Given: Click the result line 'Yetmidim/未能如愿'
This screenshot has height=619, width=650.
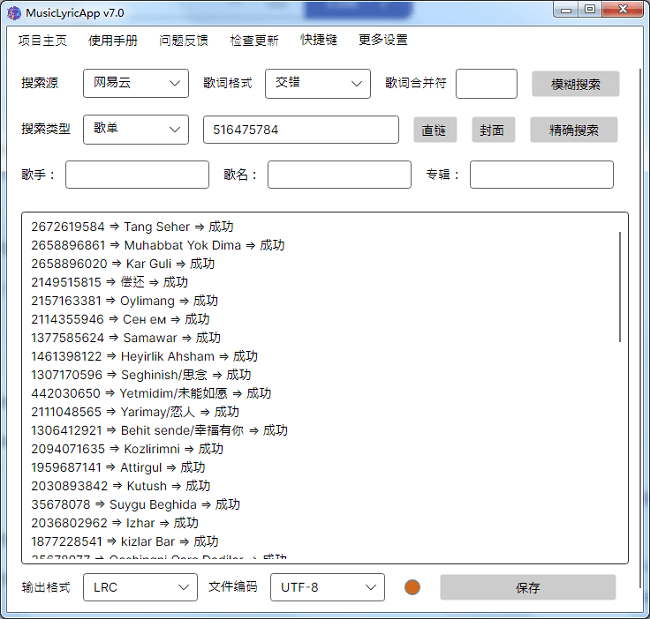Looking at the screenshot, I should [x=151, y=393].
